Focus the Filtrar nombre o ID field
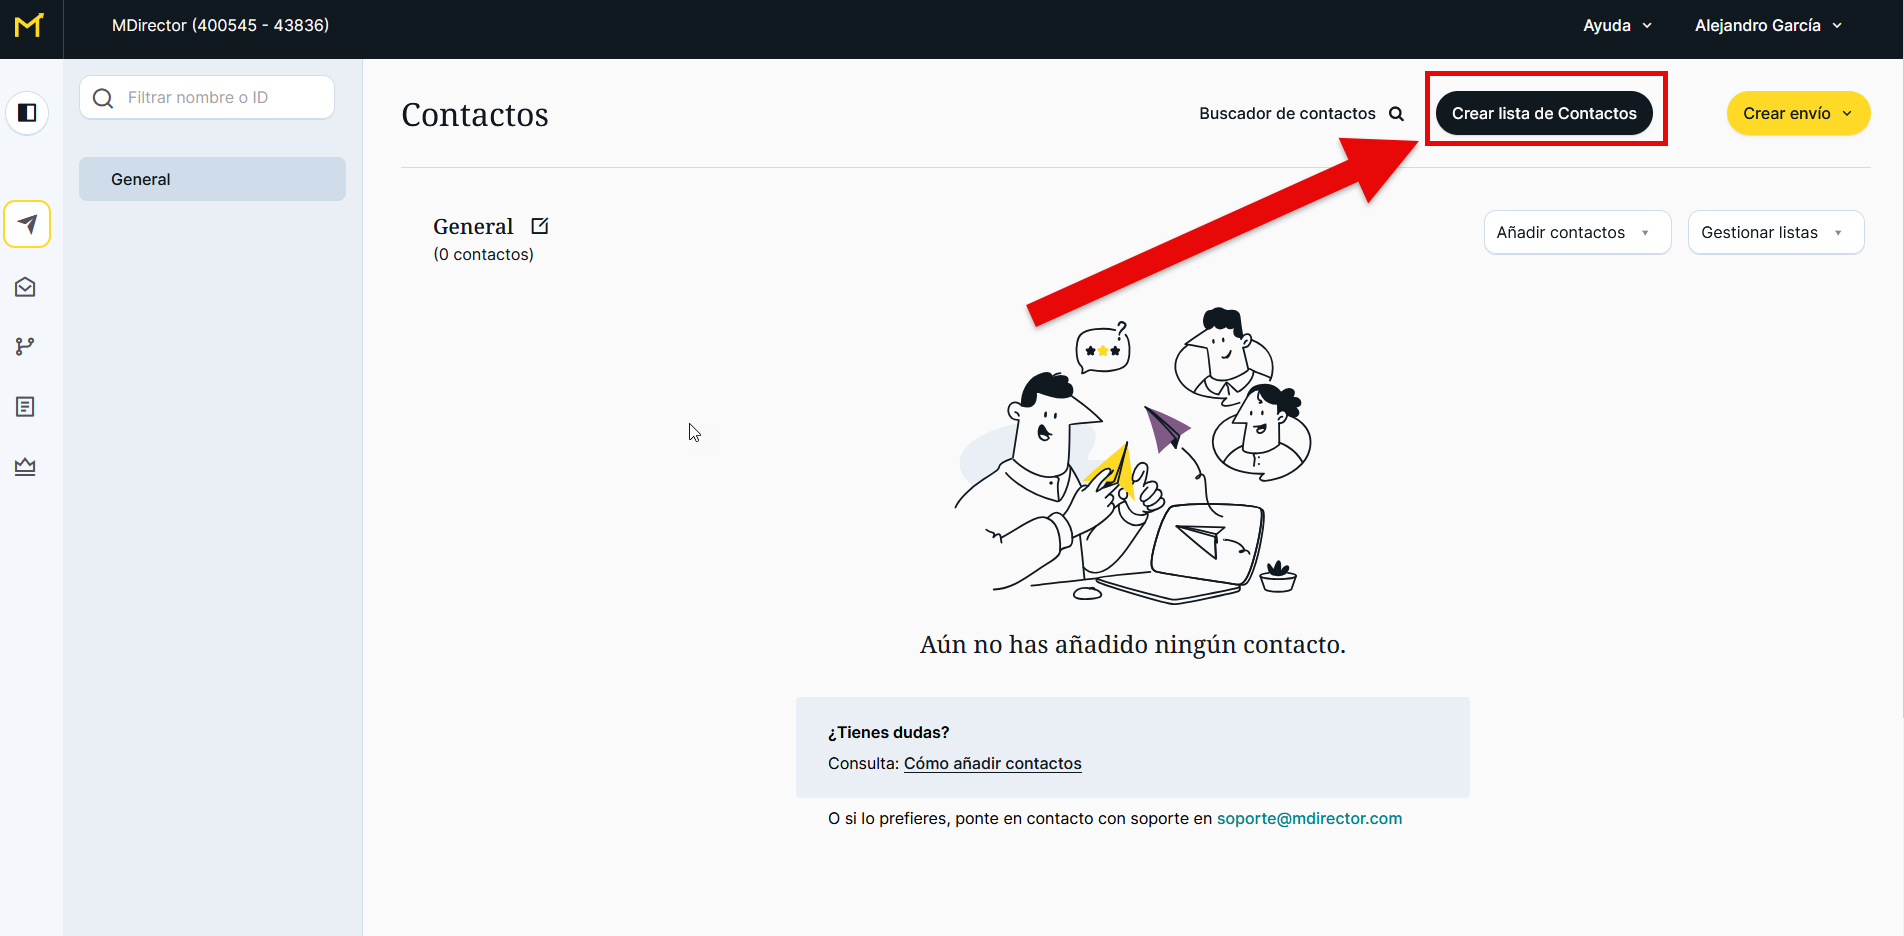 click(x=220, y=98)
